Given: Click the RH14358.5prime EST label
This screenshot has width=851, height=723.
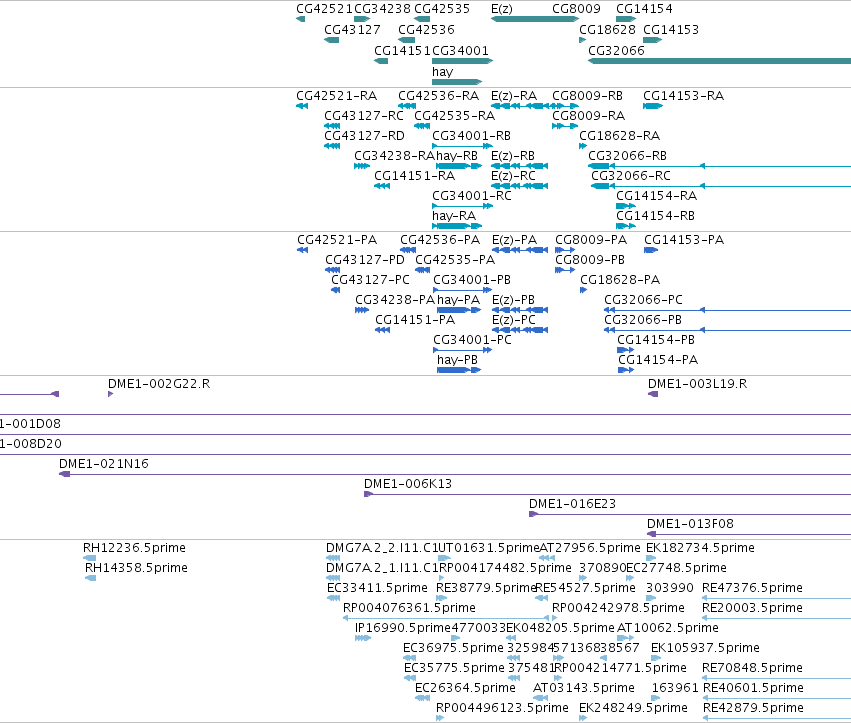Looking at the screenshot, I should coord(136,568).
